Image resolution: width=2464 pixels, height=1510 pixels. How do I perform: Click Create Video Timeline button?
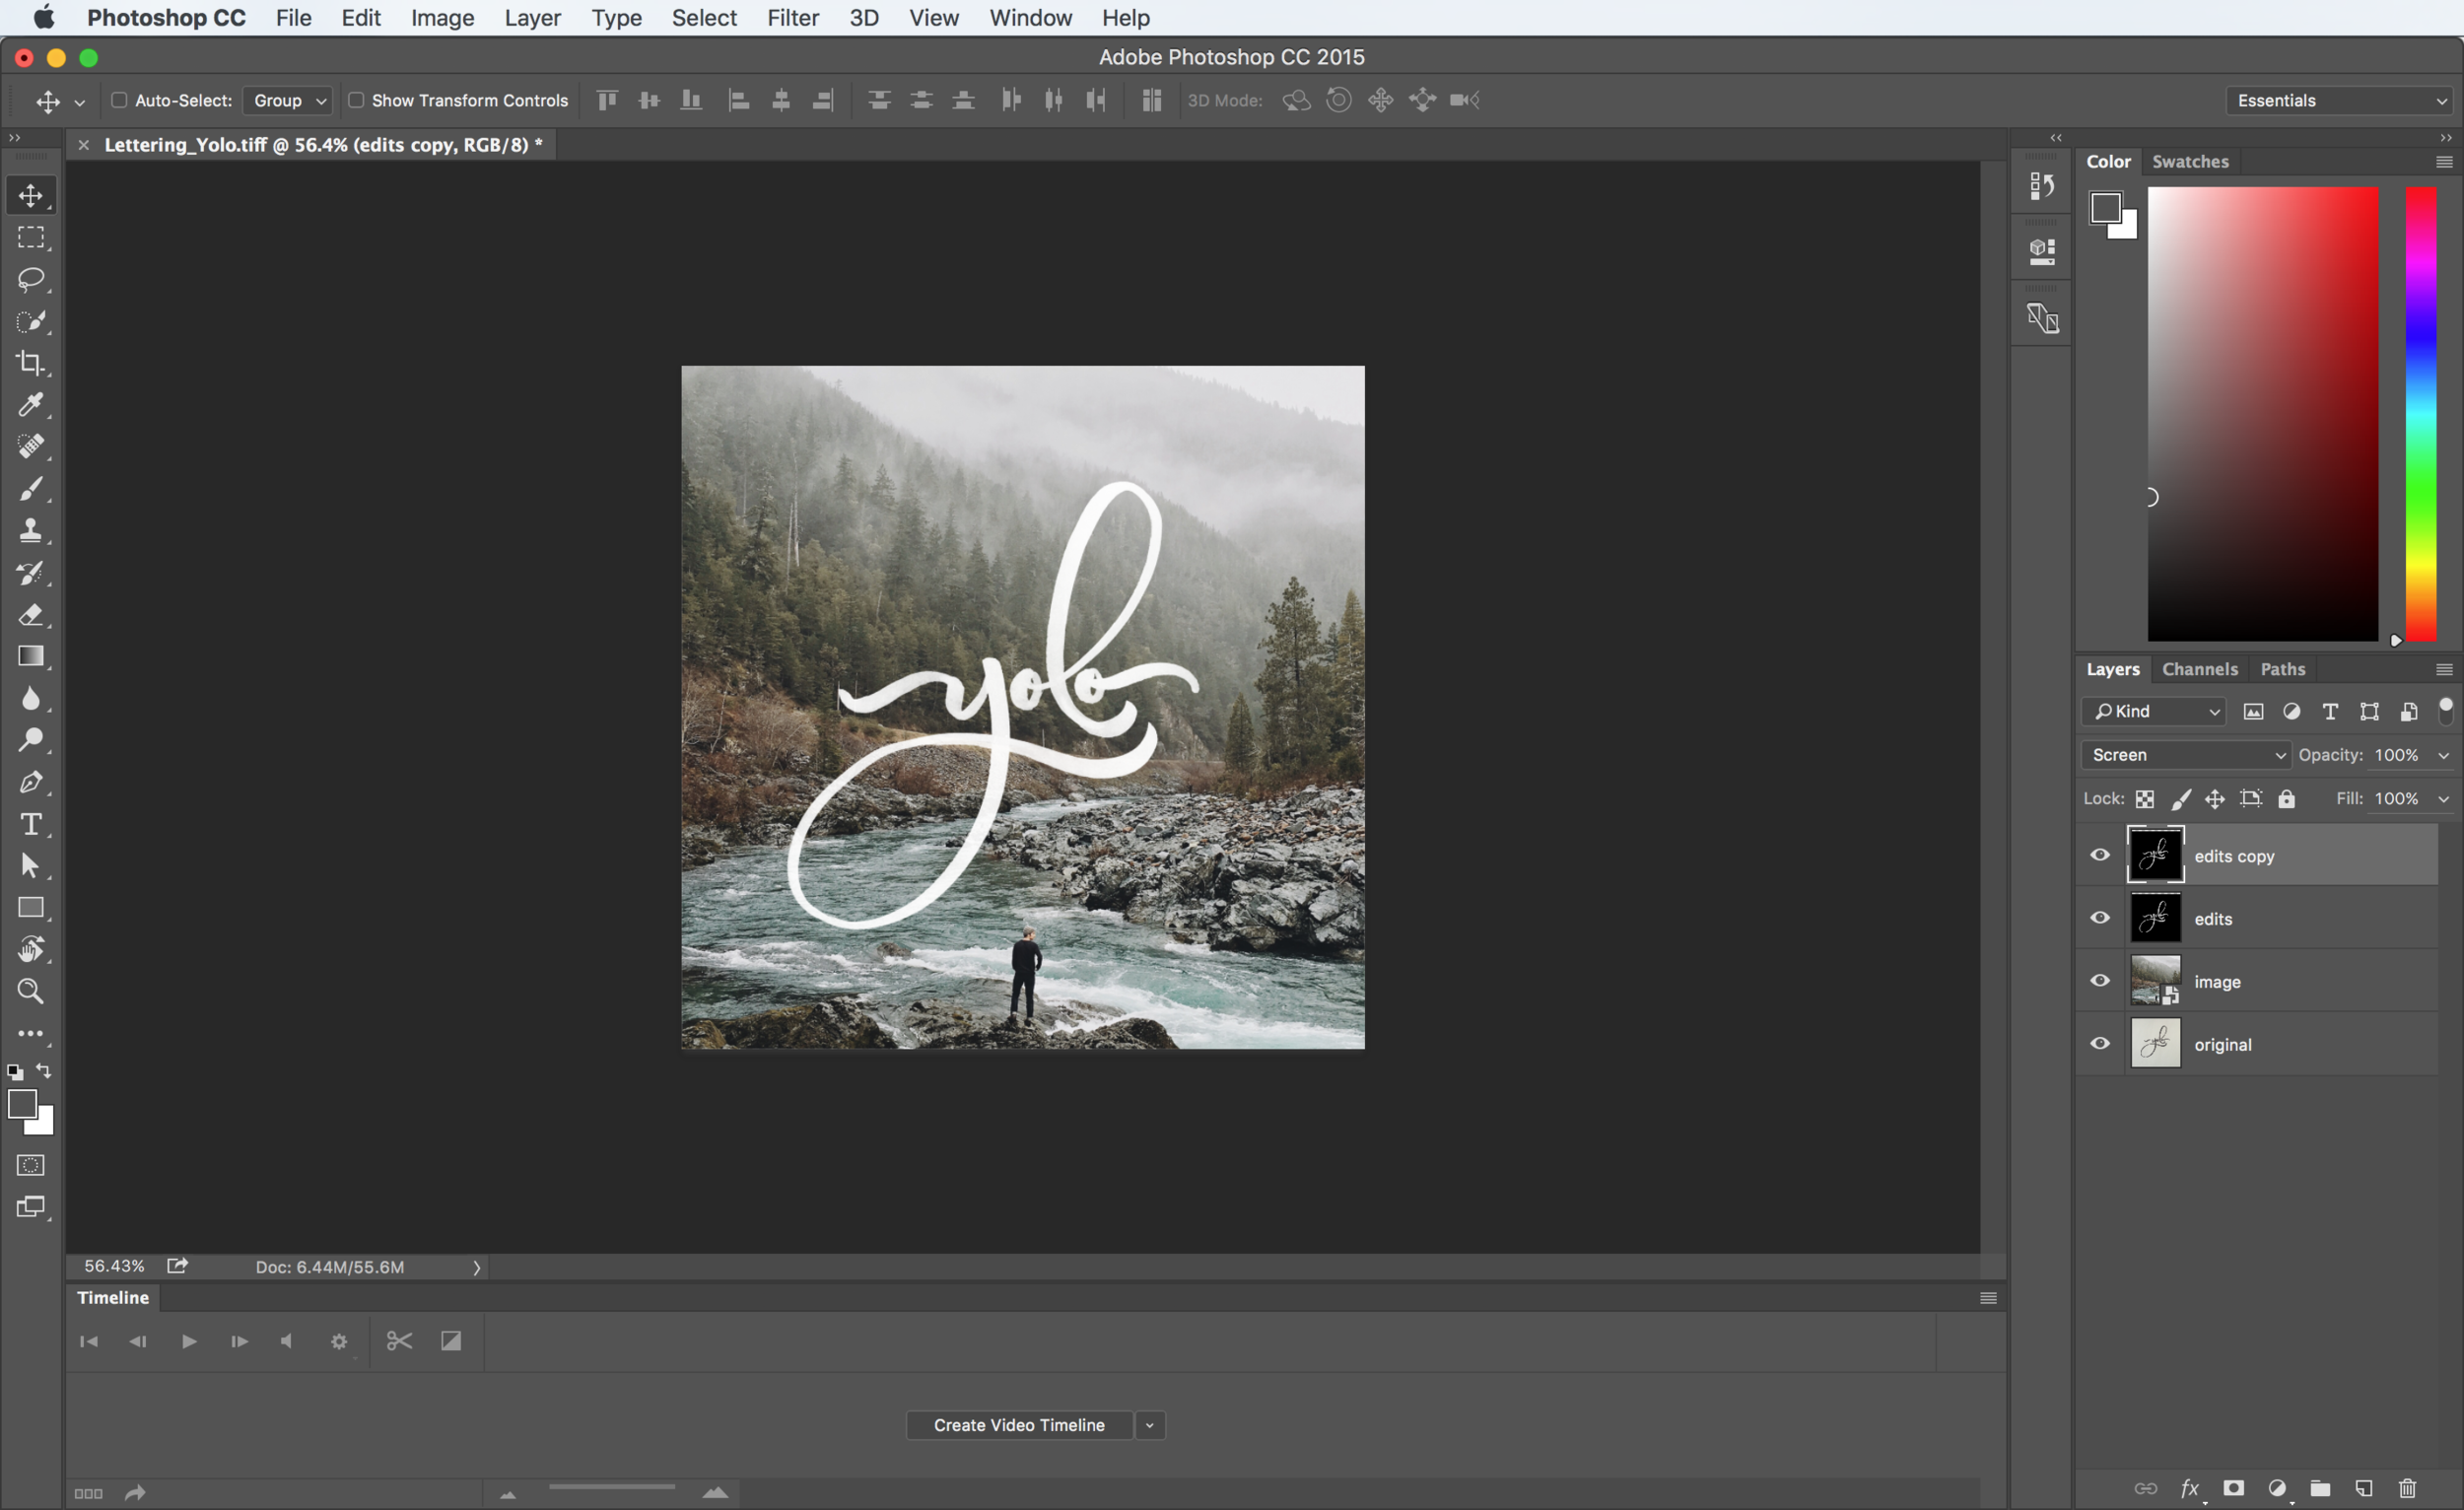[1019, 1425]
